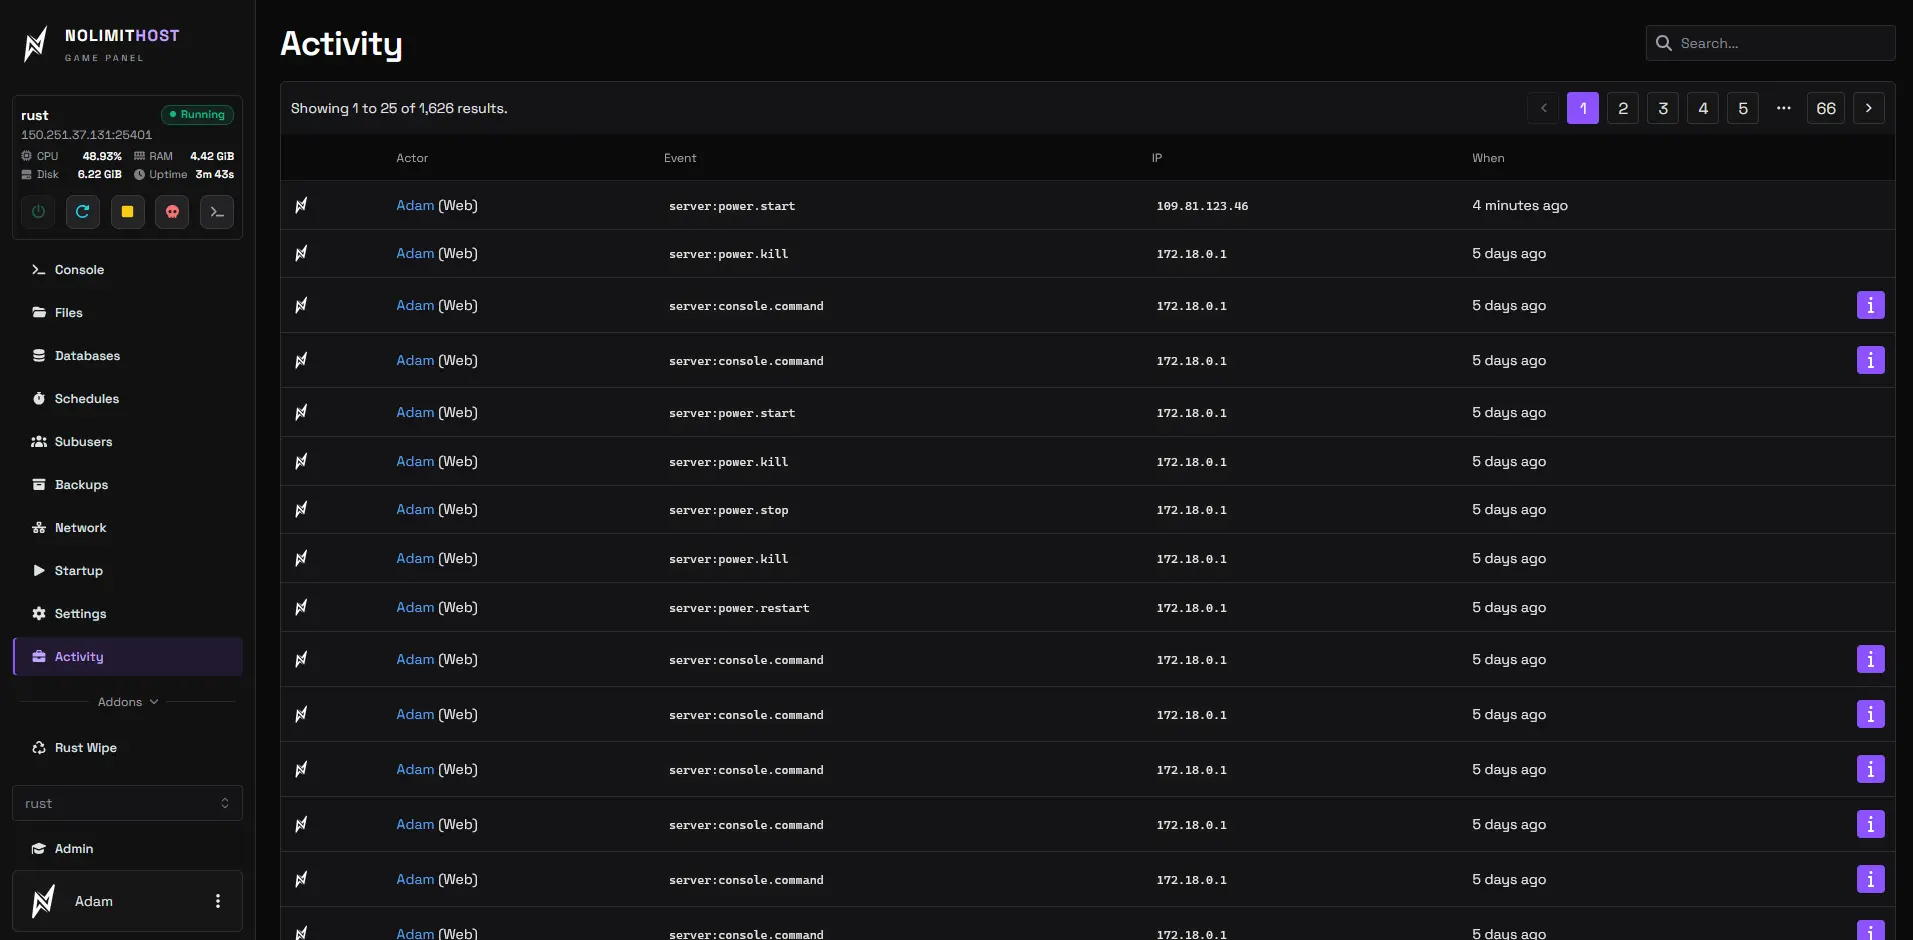This screenshot has height=940, width=1913.
Task: Open Network settings page
Action: coord(128,528)
